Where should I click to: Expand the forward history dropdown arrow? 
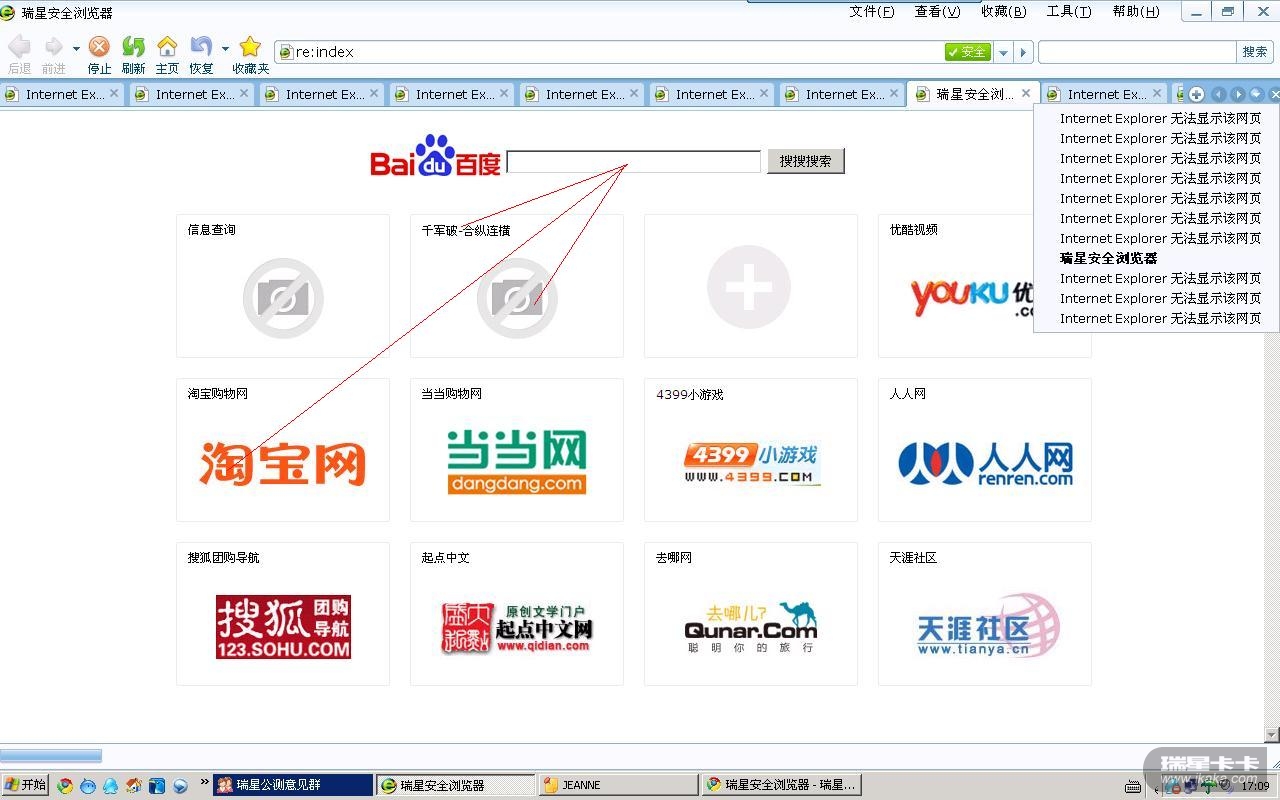76,48
